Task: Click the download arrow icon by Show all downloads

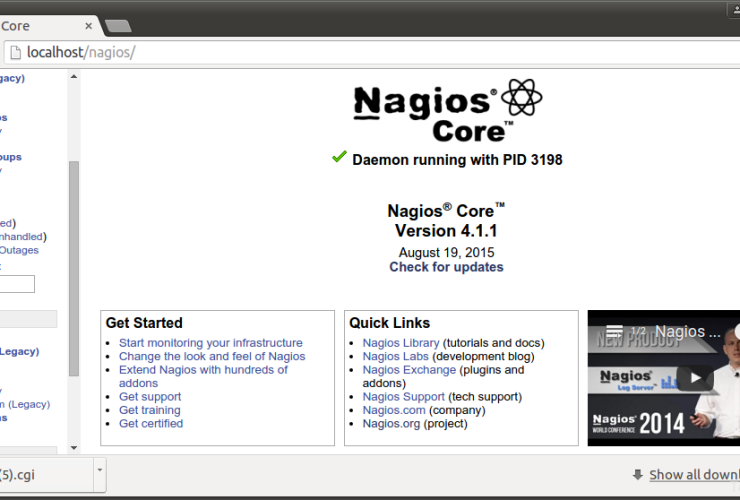Action: (x=637, y=475)
